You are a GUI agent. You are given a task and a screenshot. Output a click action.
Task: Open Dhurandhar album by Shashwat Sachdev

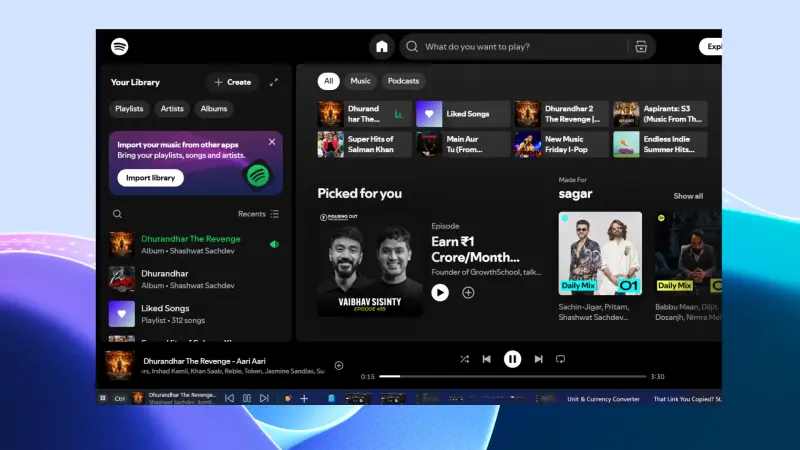coord(195,279)
